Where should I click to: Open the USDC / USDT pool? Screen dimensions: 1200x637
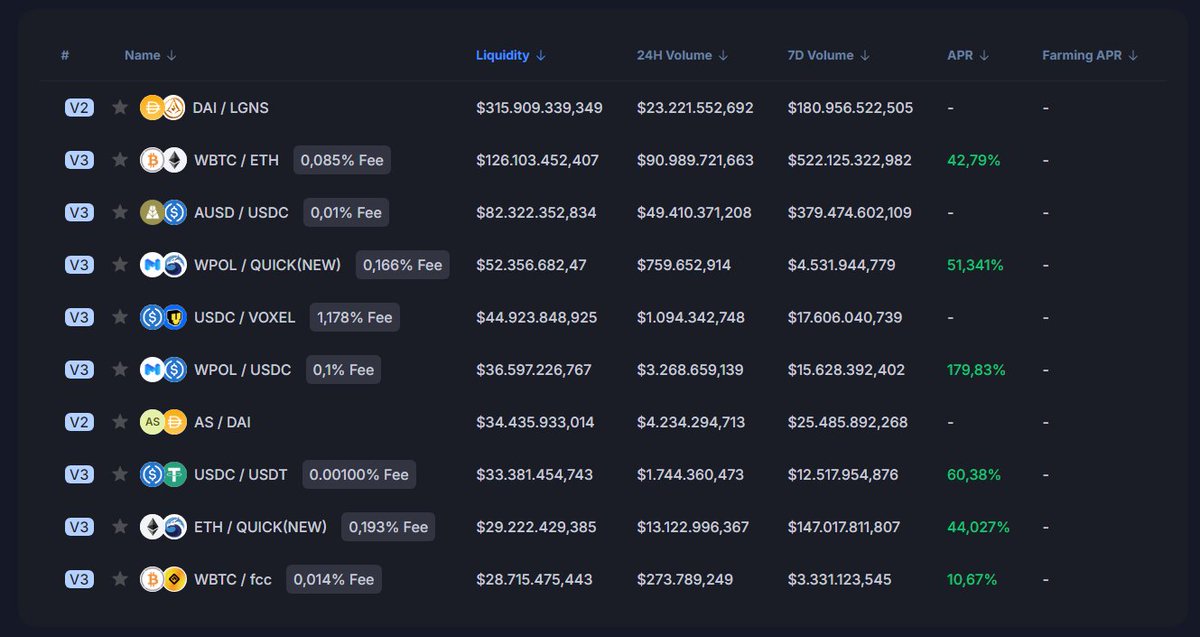coord(240,475)
